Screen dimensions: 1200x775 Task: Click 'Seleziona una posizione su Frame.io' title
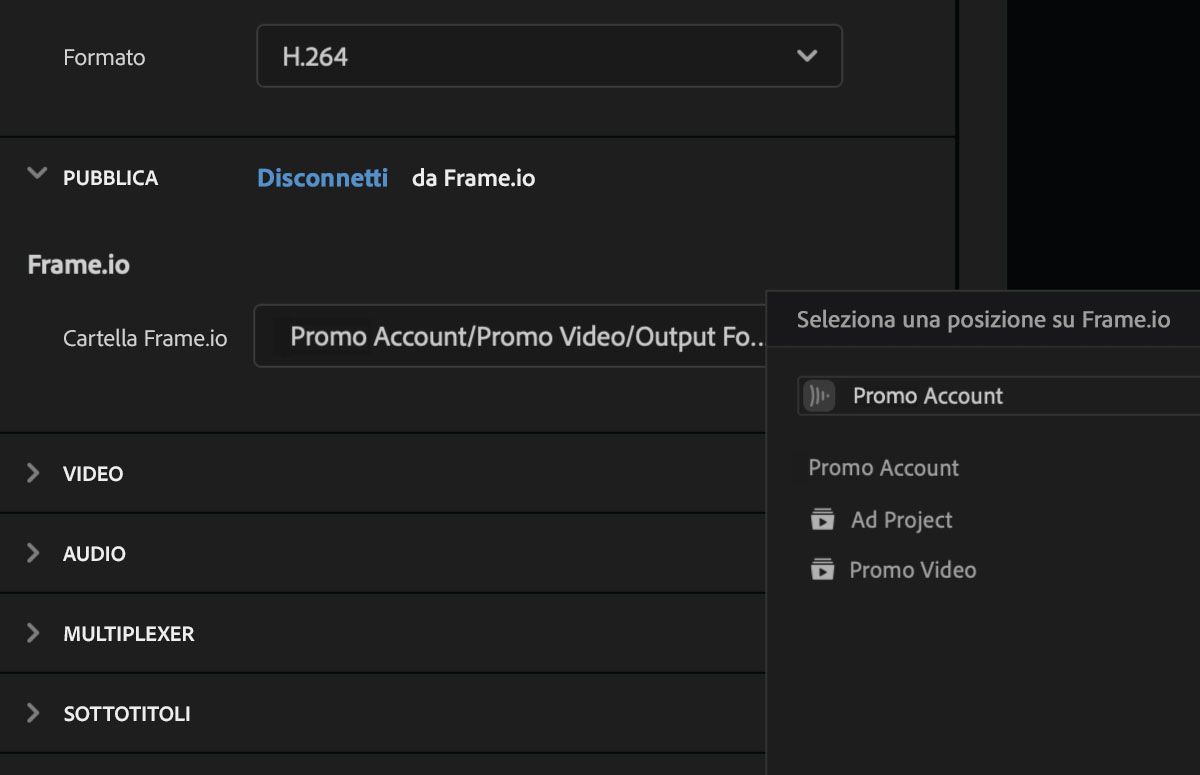(x=983, y=320)
